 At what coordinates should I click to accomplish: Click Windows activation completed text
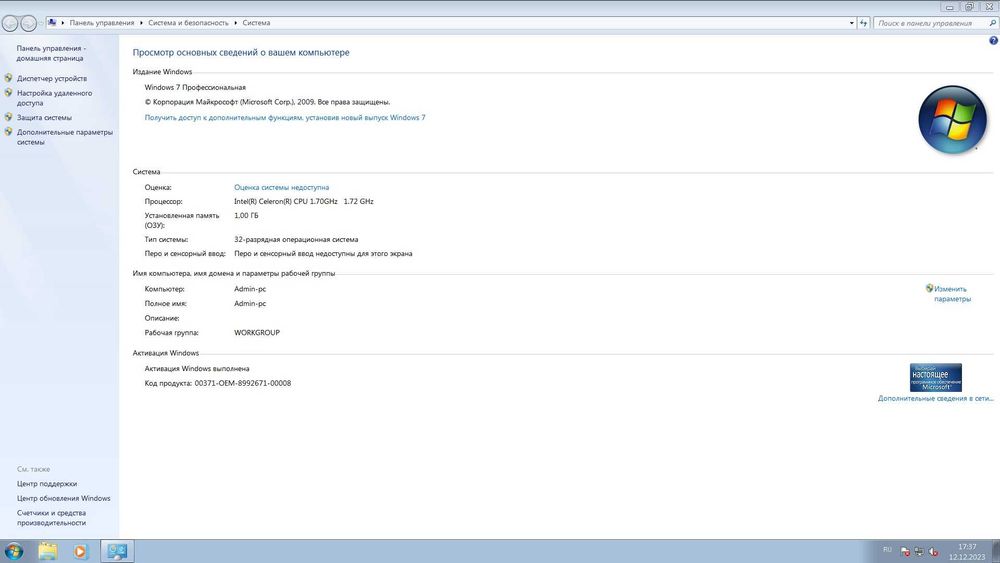(196, 369)
